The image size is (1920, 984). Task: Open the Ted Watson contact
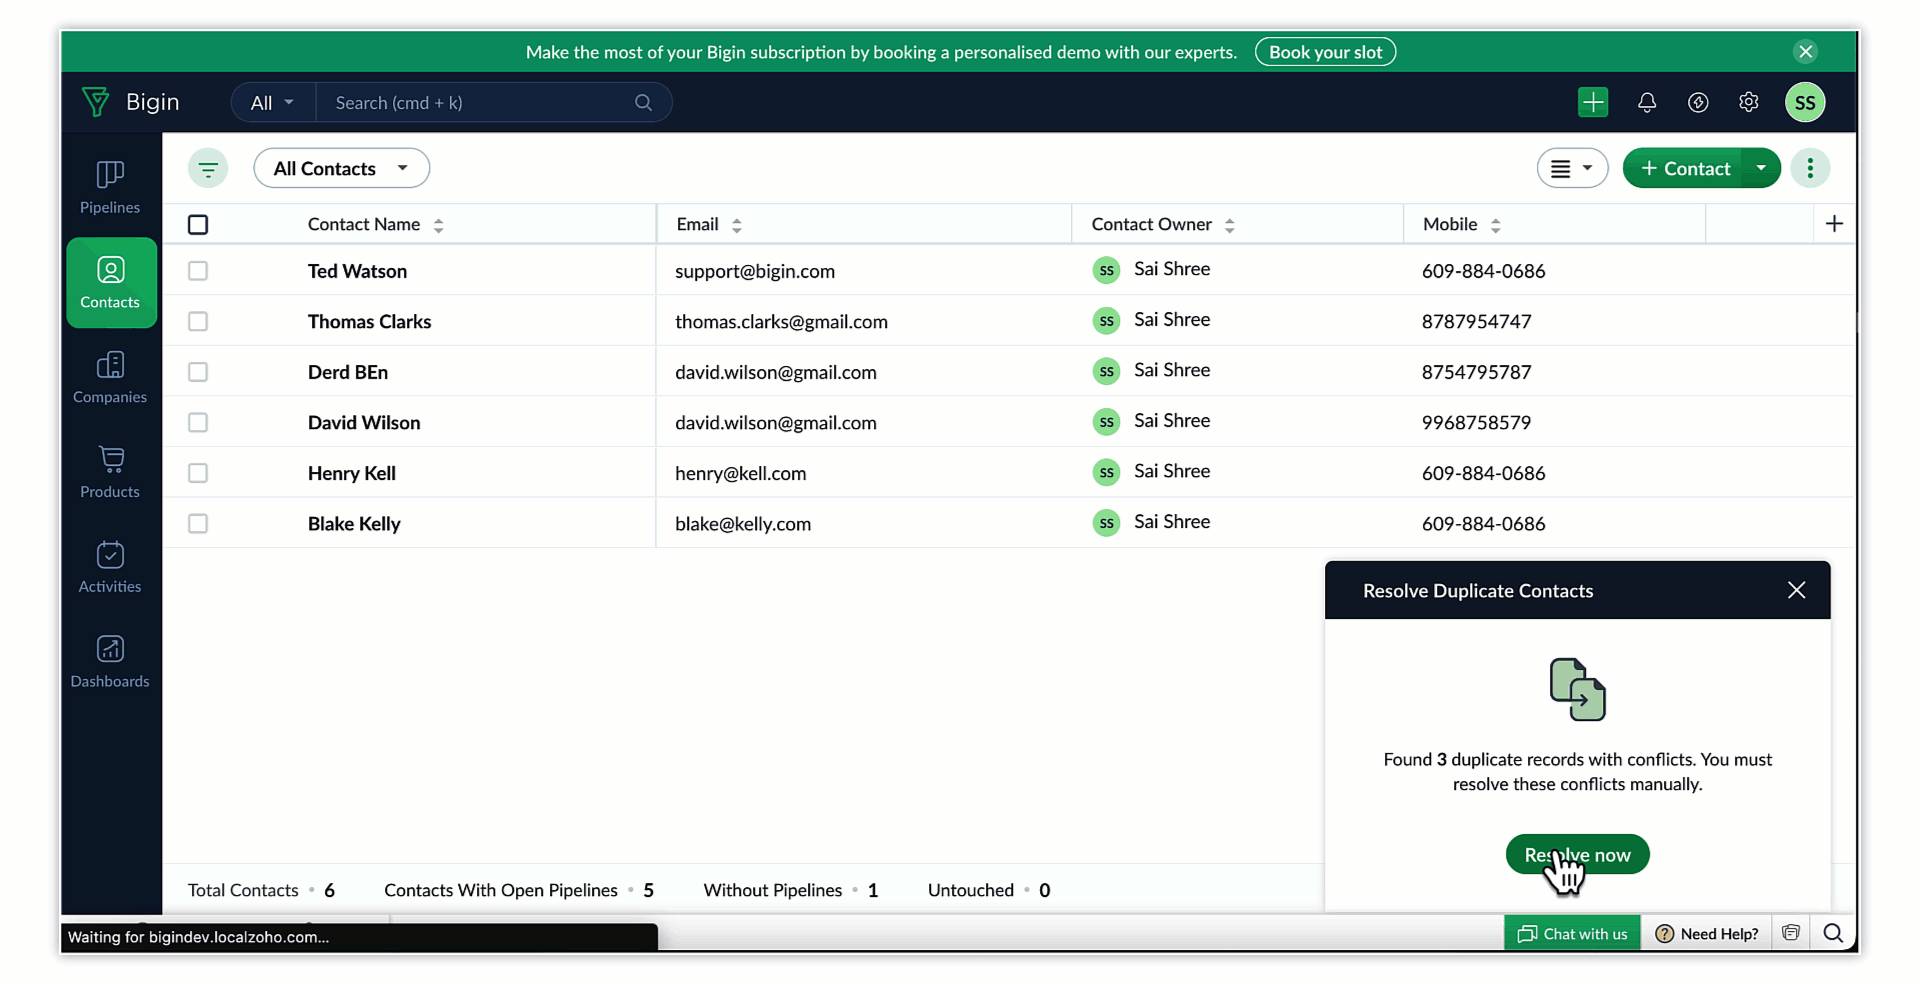point(357,271)
